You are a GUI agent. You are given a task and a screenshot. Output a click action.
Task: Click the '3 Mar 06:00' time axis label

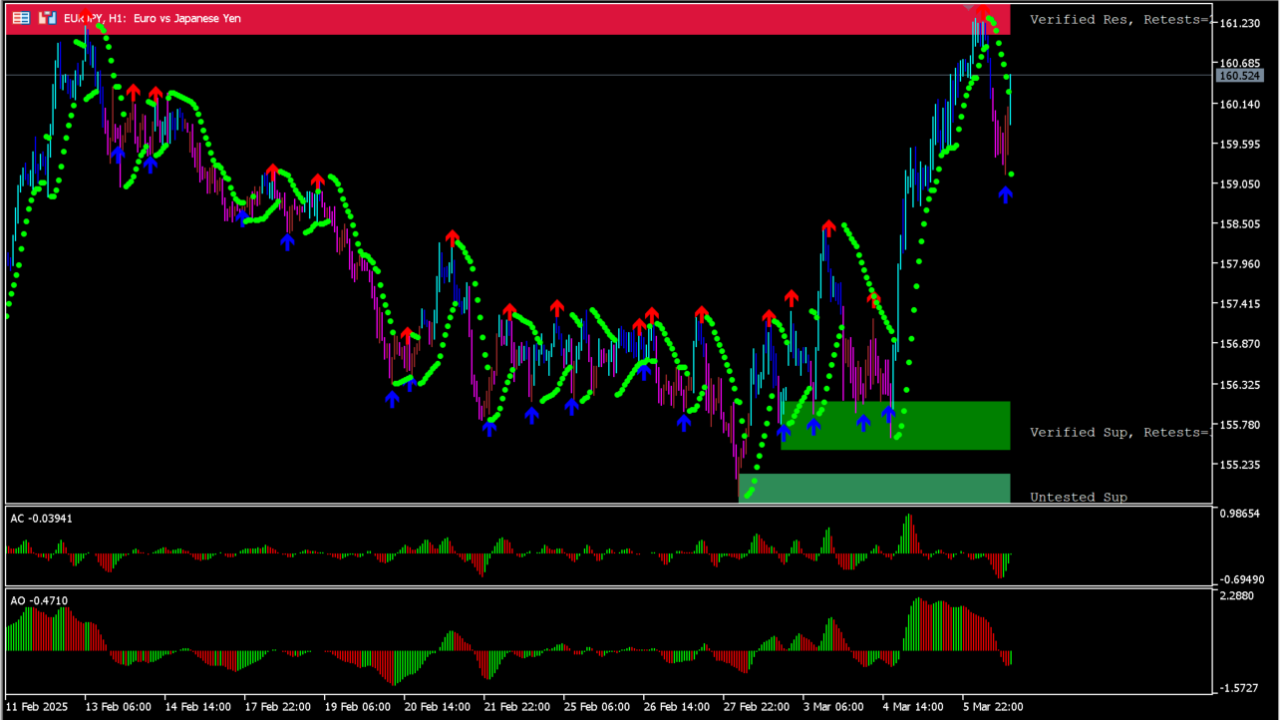tap(836, 707)
